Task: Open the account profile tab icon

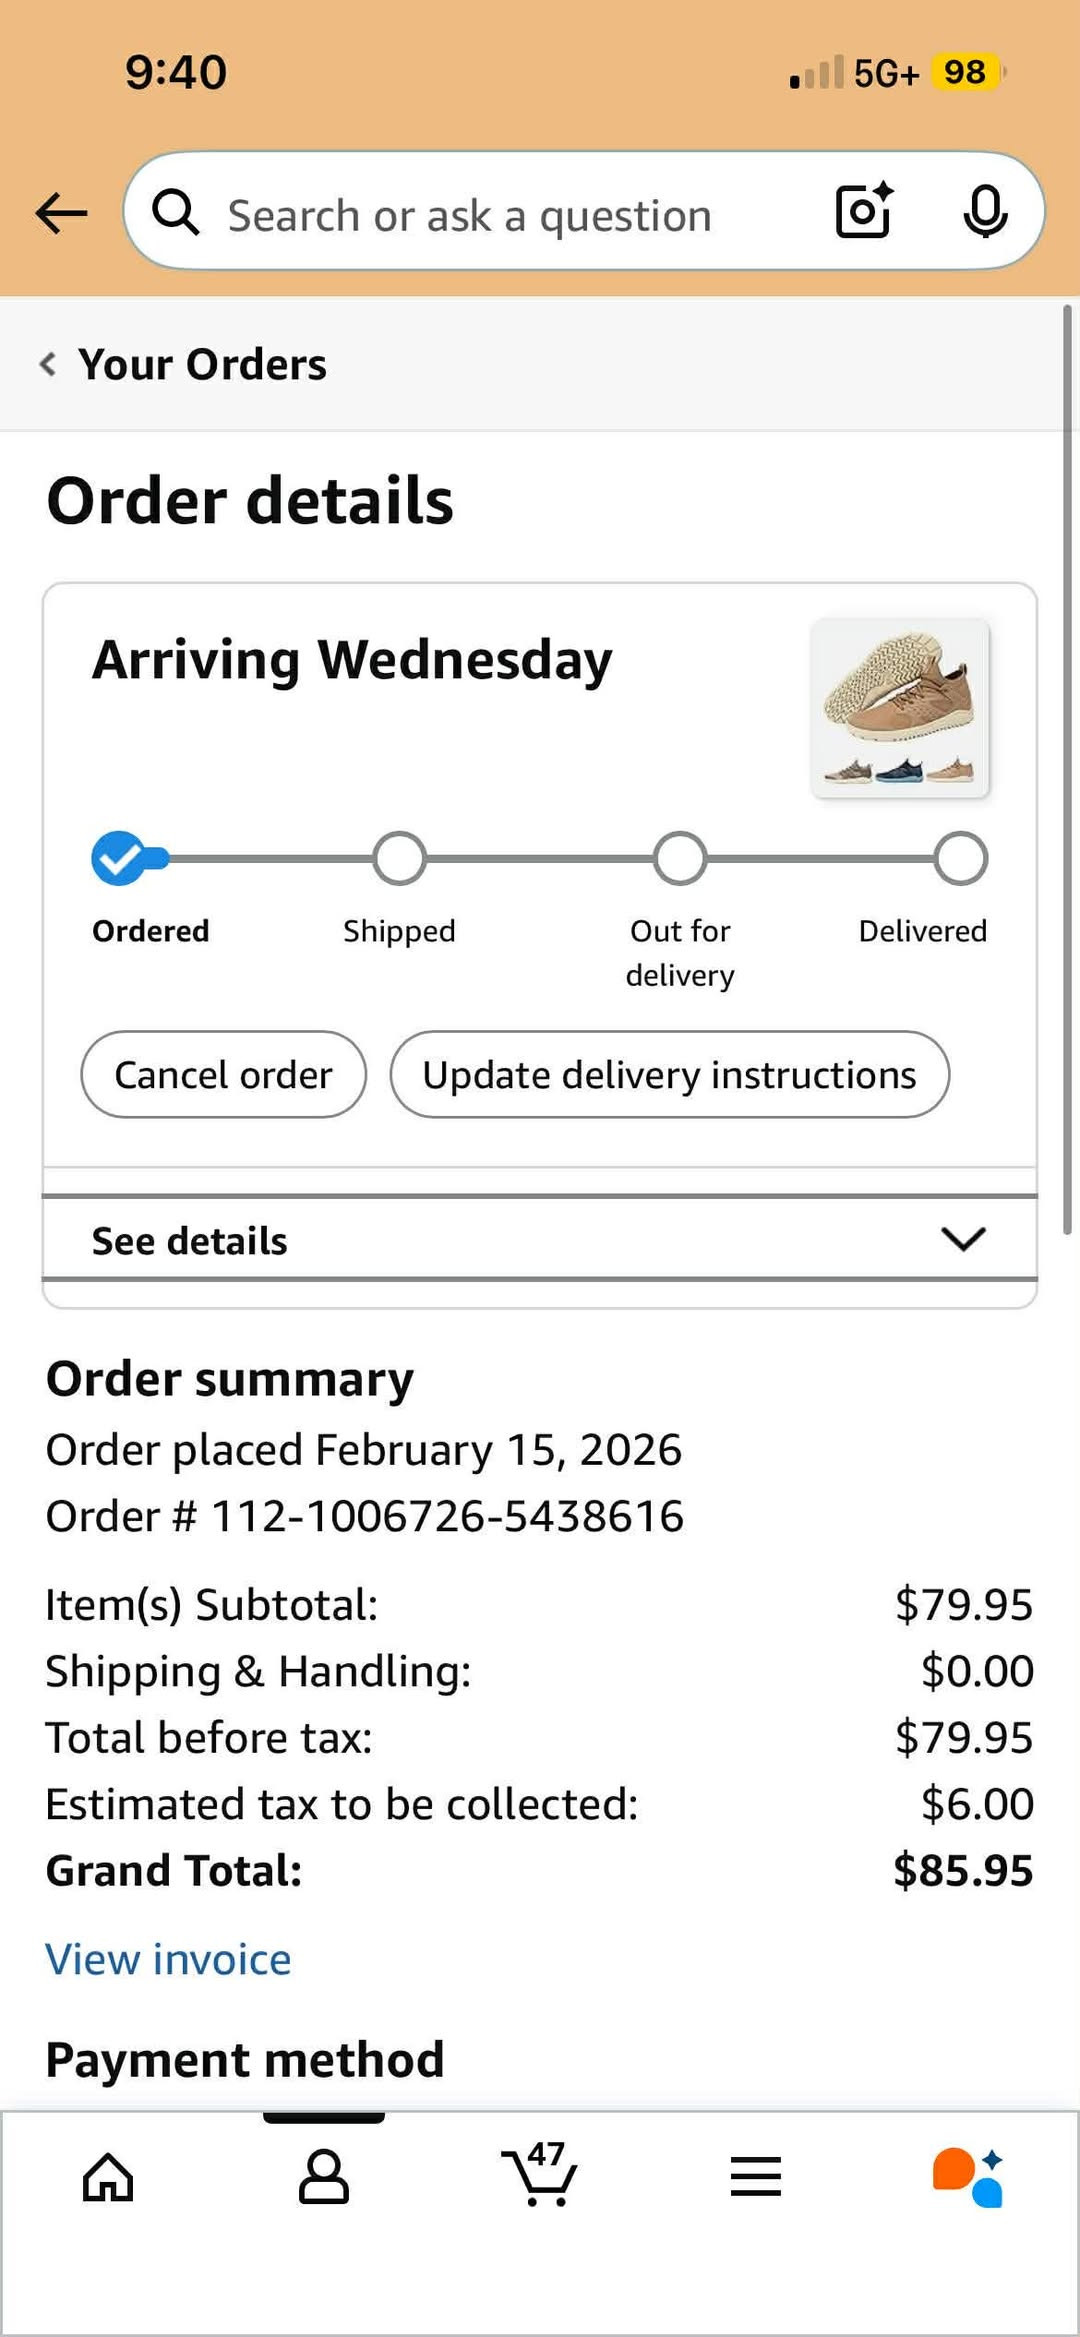Action: point(324,2176)
